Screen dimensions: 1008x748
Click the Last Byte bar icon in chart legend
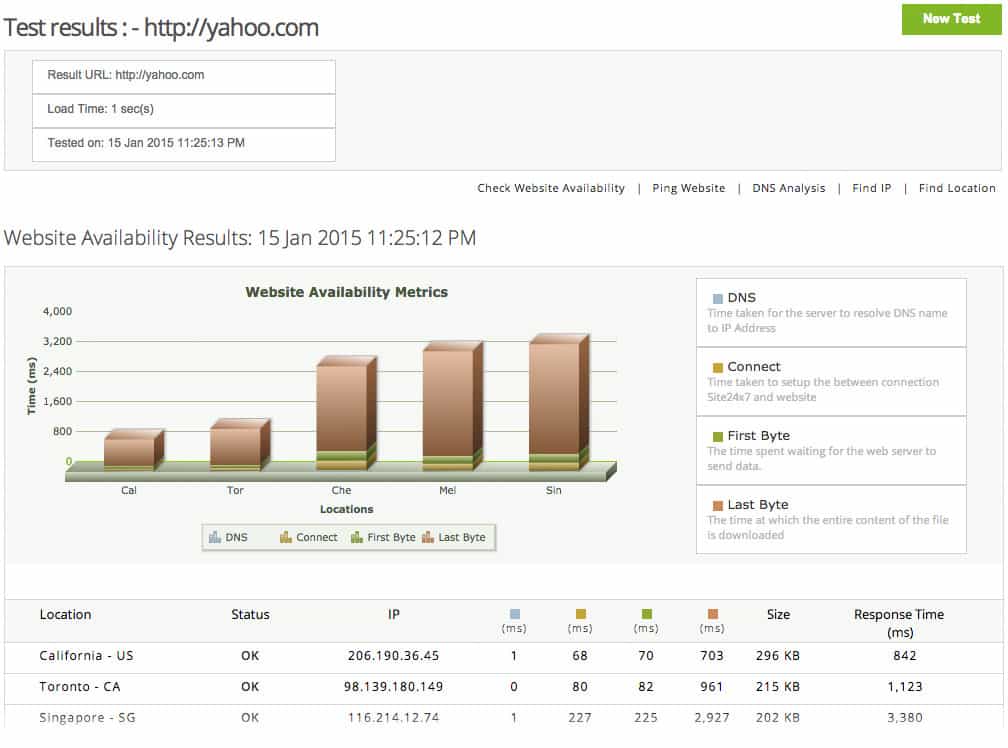428,537
